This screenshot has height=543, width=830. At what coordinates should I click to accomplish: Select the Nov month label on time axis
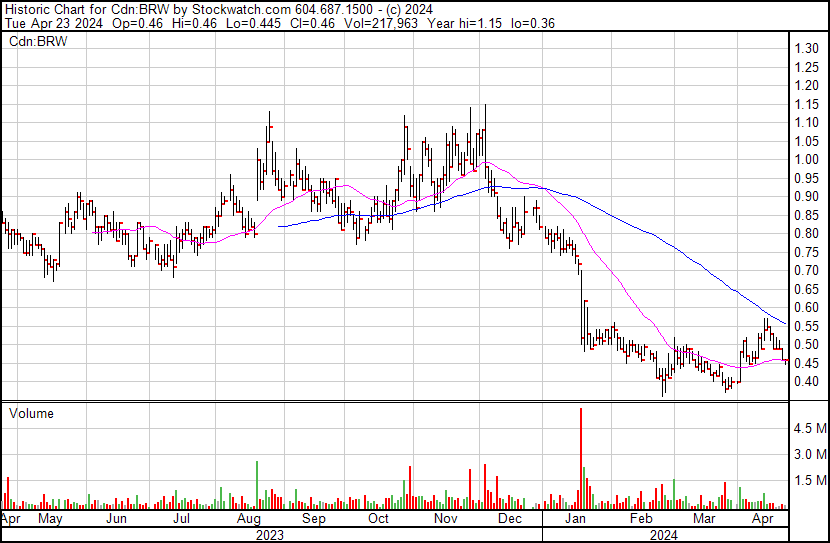pos(446,520)
